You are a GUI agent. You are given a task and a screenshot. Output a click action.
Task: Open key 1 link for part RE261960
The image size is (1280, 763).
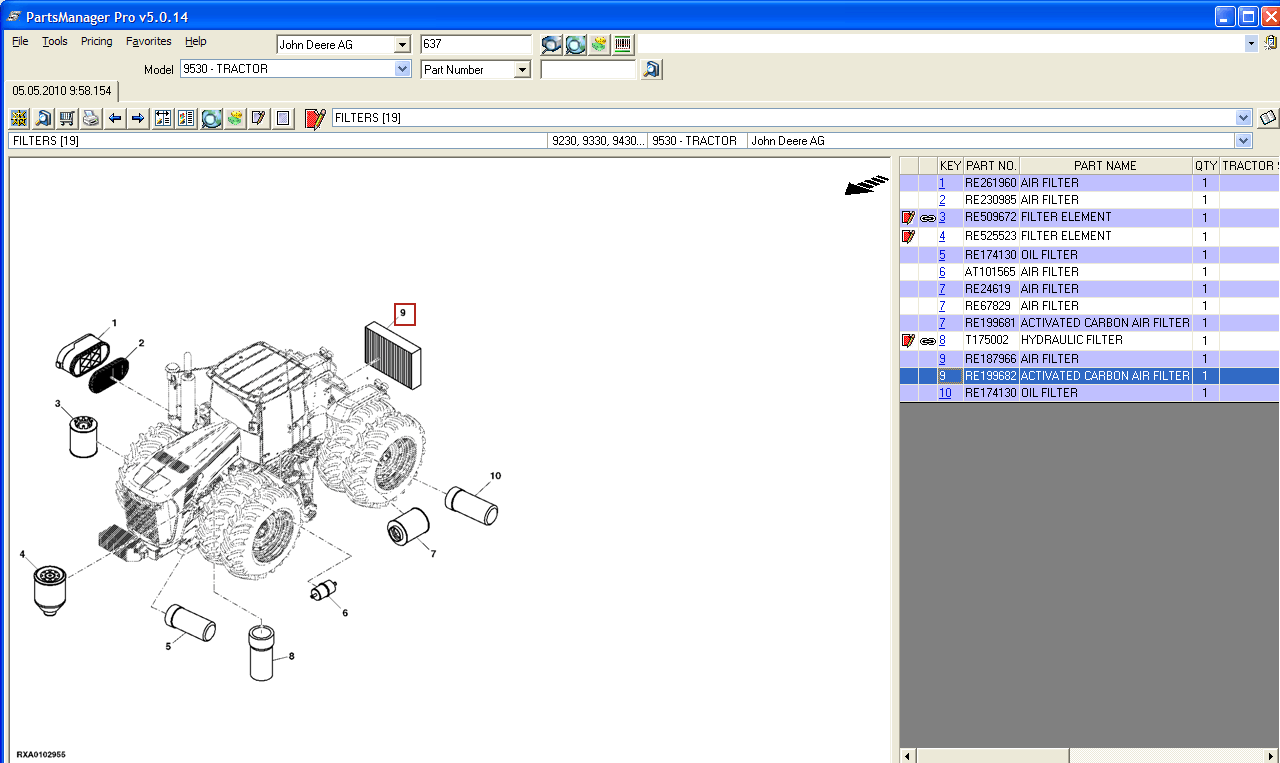pyautogui.click(x=942, y=183)
